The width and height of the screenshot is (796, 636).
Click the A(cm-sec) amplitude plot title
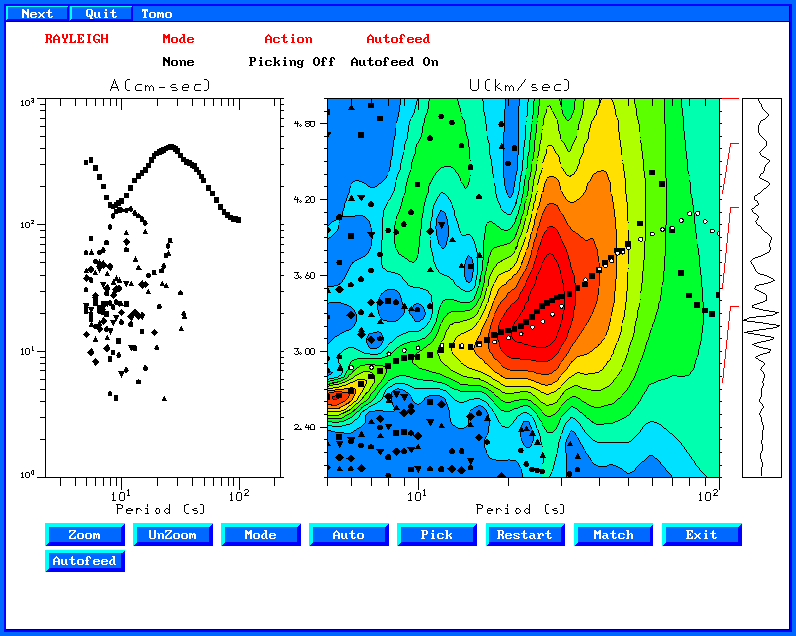(x=160, y=85)
